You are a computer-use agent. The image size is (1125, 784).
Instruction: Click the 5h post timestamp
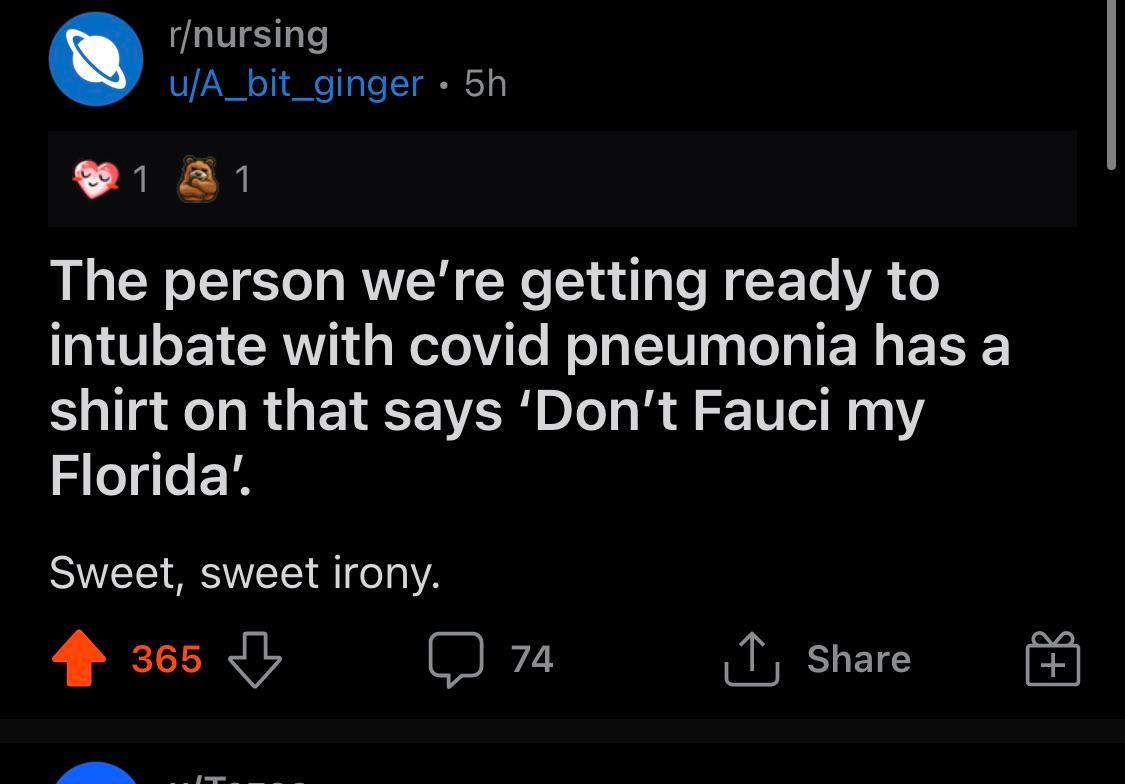coord(486,83)
